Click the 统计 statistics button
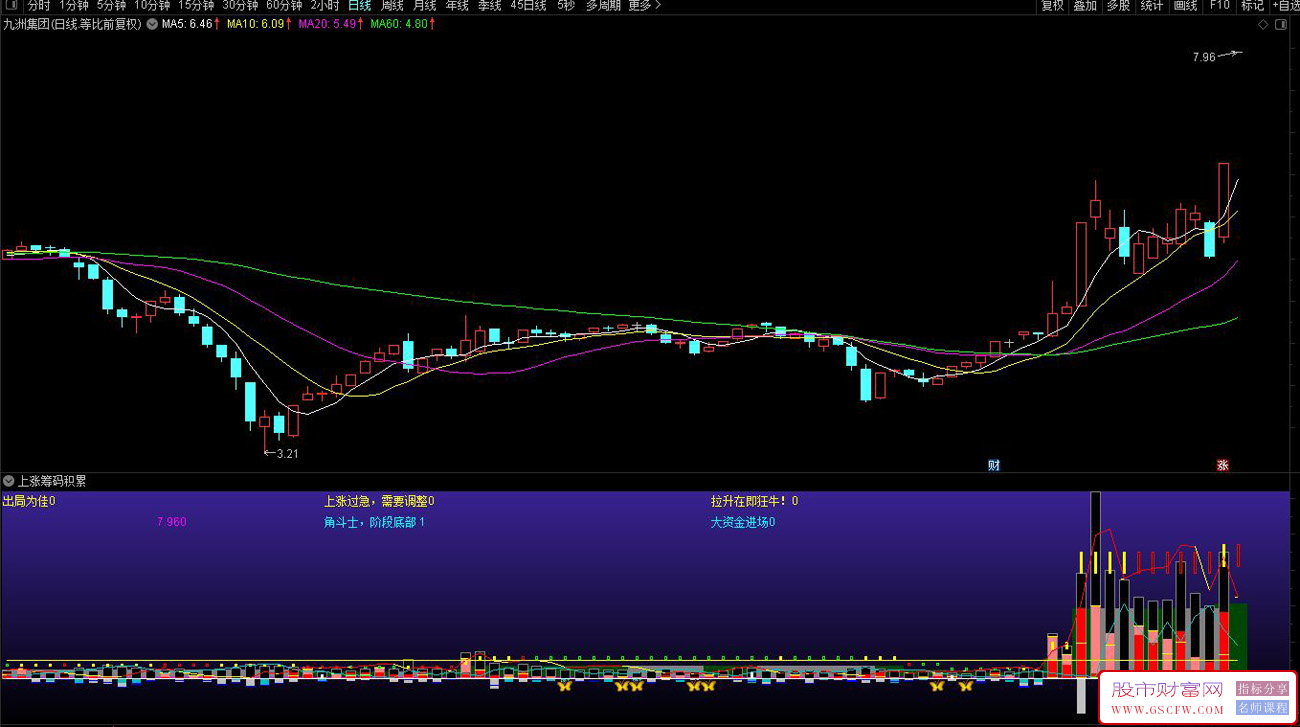This screenshot has width=1300, height=727. pyautogui.click(x=1152, y=6)
